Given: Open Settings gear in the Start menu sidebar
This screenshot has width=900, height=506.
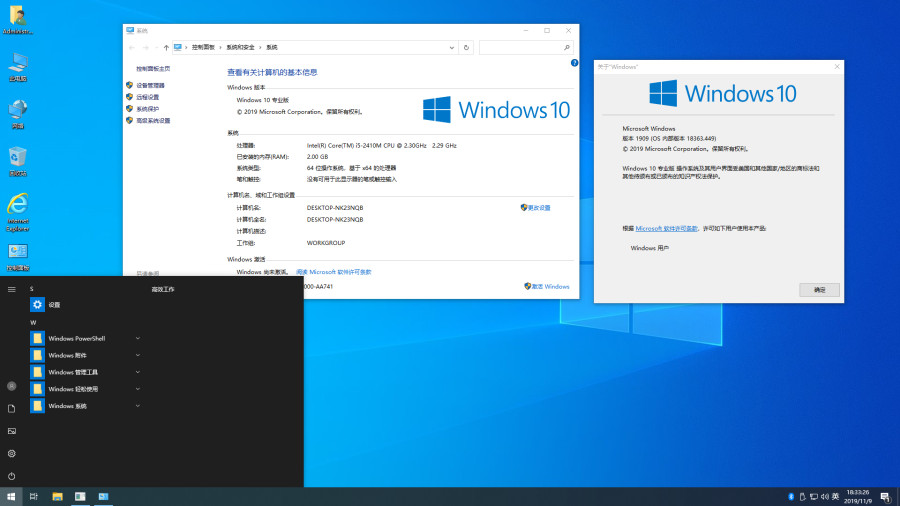Looking at the screenshot, I should point(11,453).
